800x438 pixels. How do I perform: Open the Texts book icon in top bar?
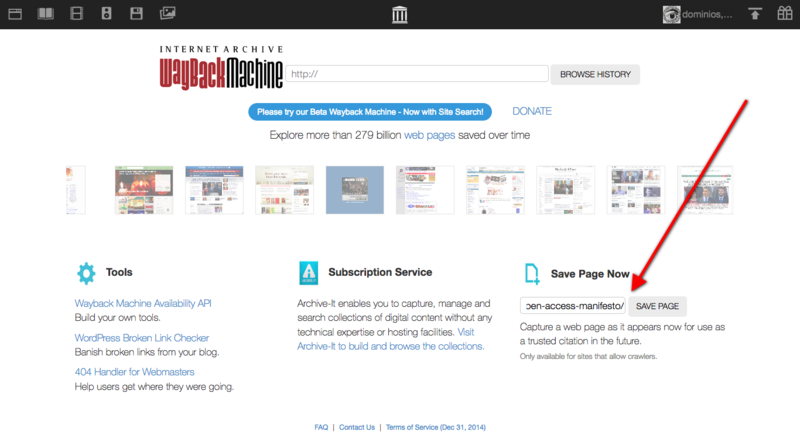(x=46, y=14)
